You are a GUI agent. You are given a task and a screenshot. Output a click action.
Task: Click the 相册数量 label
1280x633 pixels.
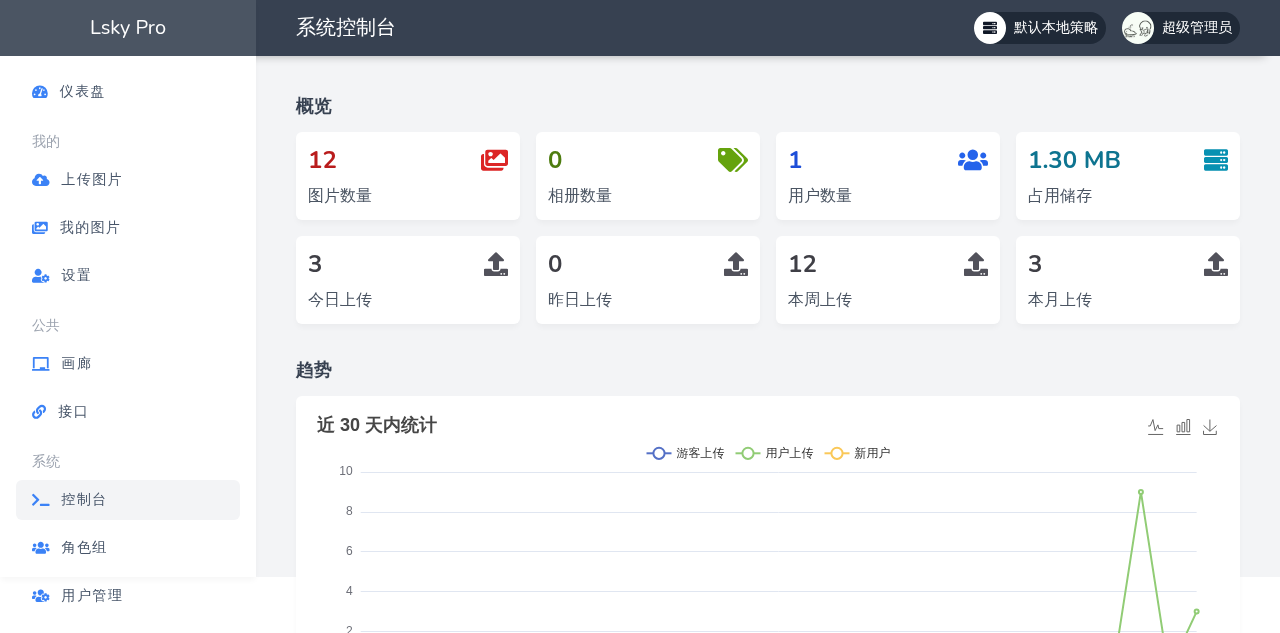tap(580, 196)
